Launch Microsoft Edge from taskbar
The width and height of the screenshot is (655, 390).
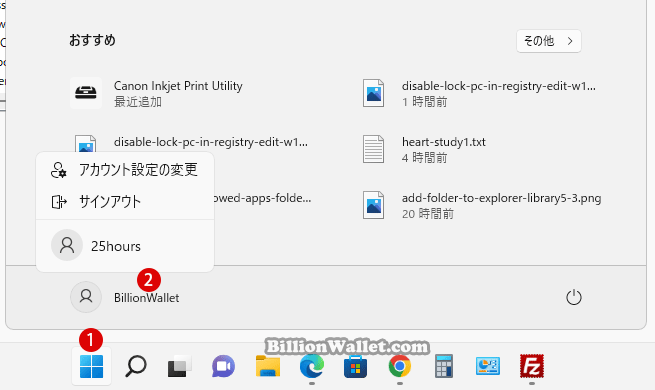[312, 366]
